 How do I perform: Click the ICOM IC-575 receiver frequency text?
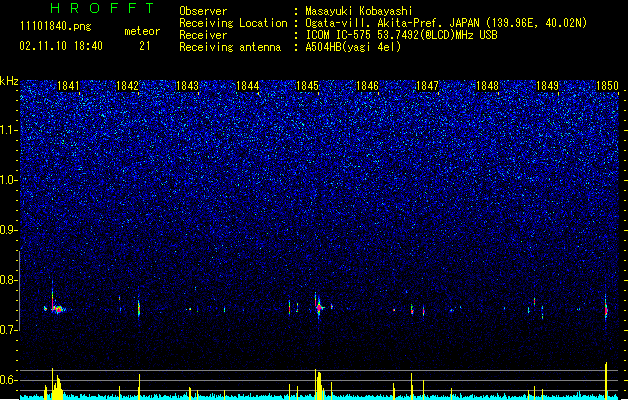(x=401, y=35)
